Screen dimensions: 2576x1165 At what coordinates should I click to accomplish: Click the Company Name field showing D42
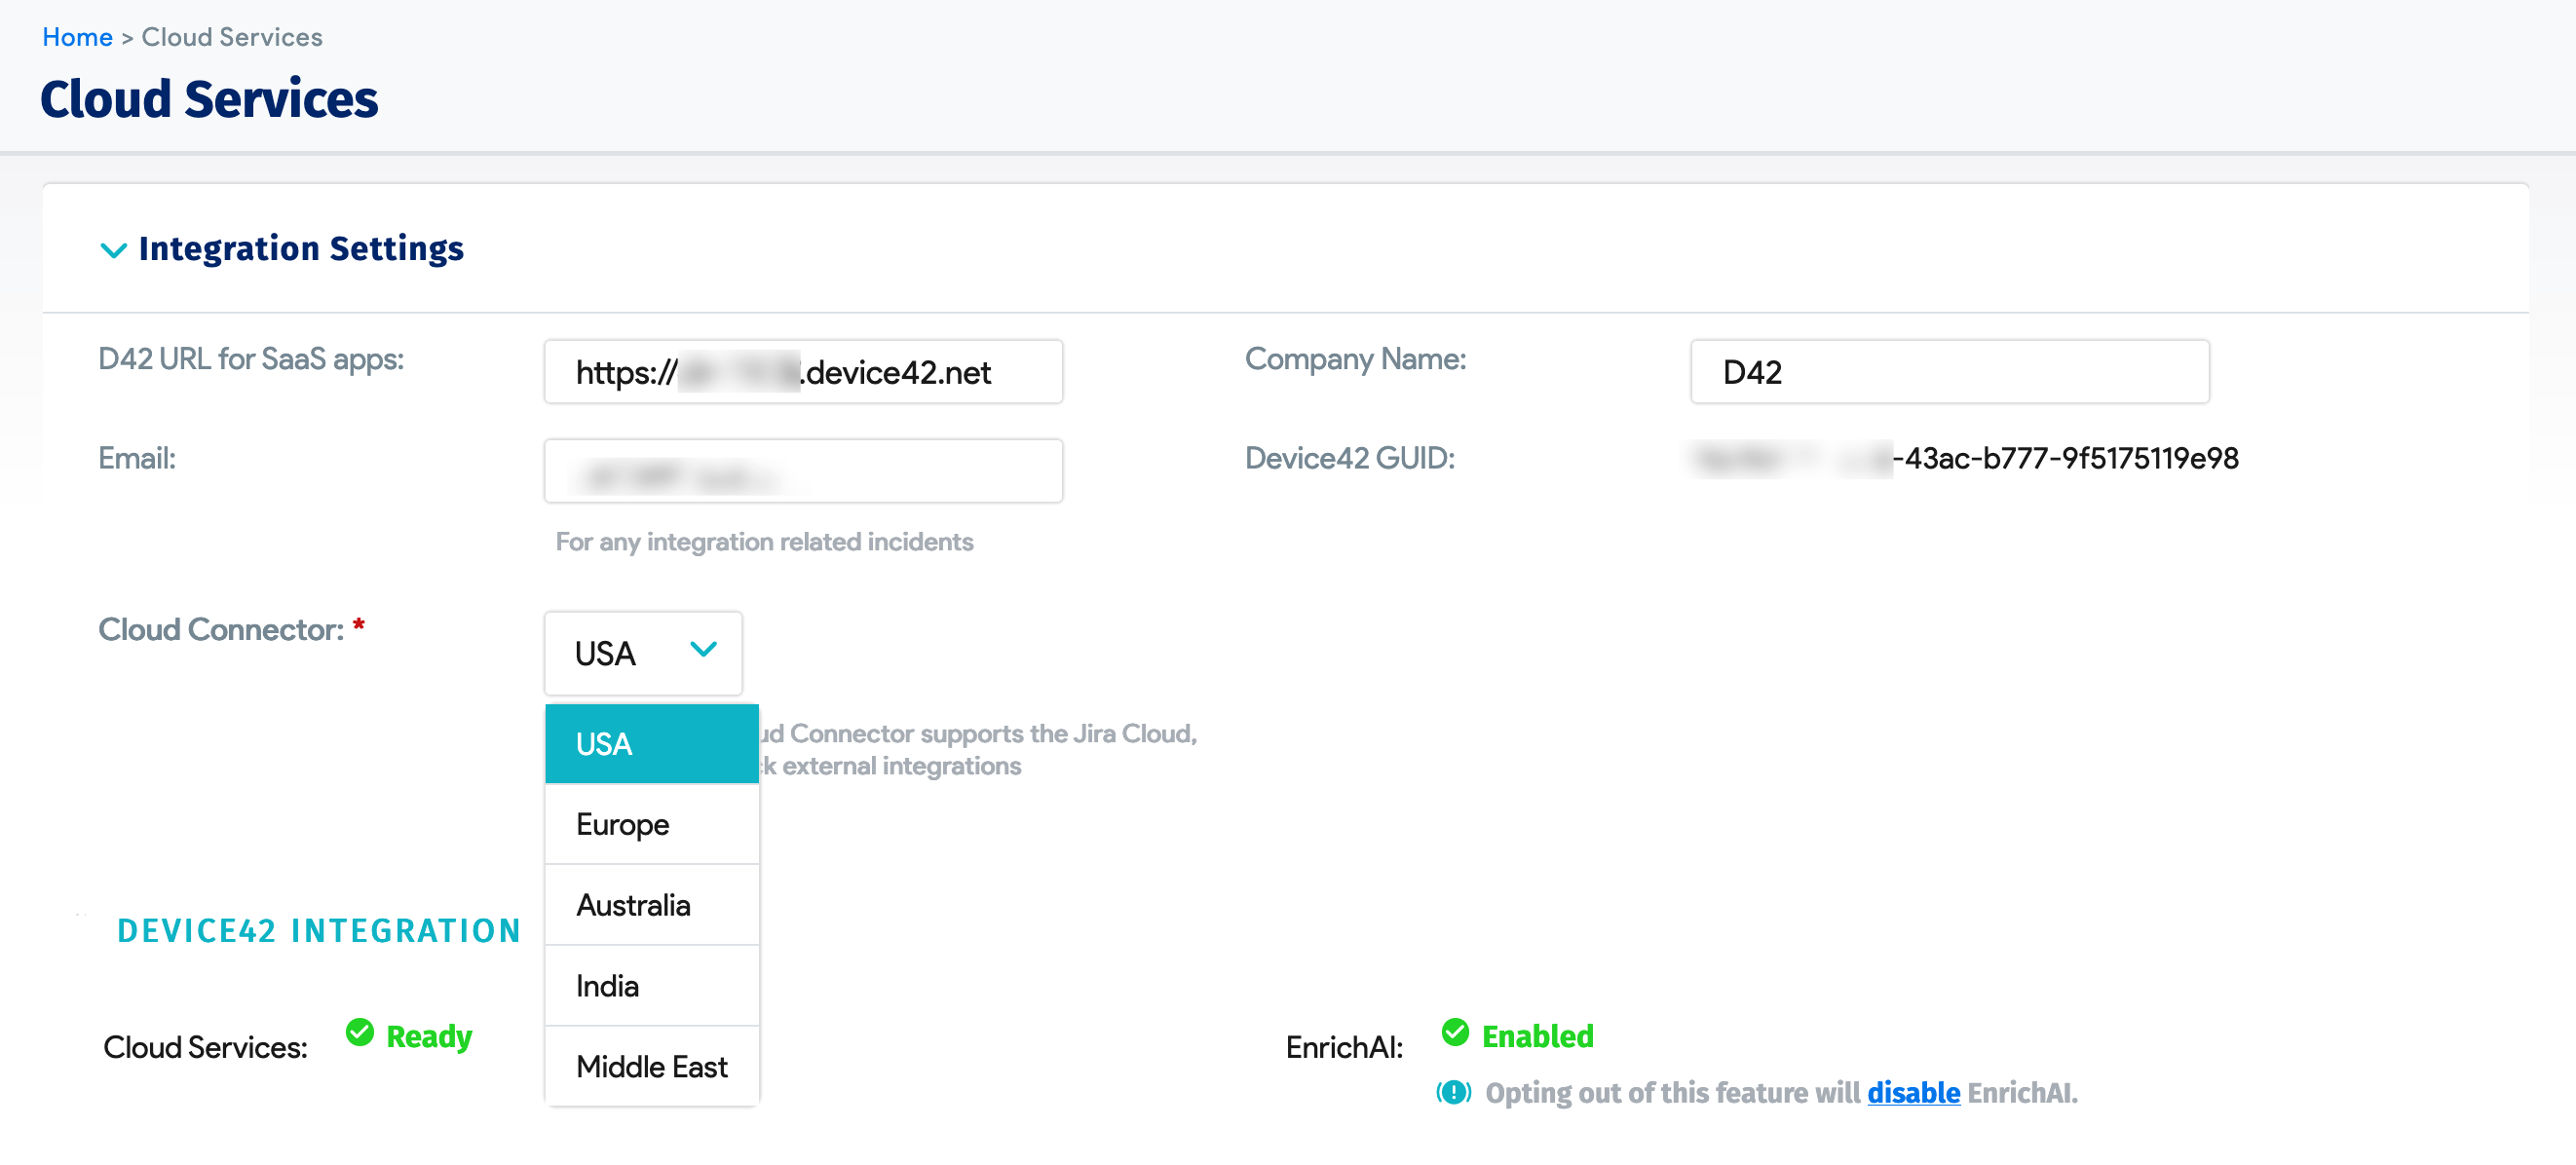(x=1948, y=371)
